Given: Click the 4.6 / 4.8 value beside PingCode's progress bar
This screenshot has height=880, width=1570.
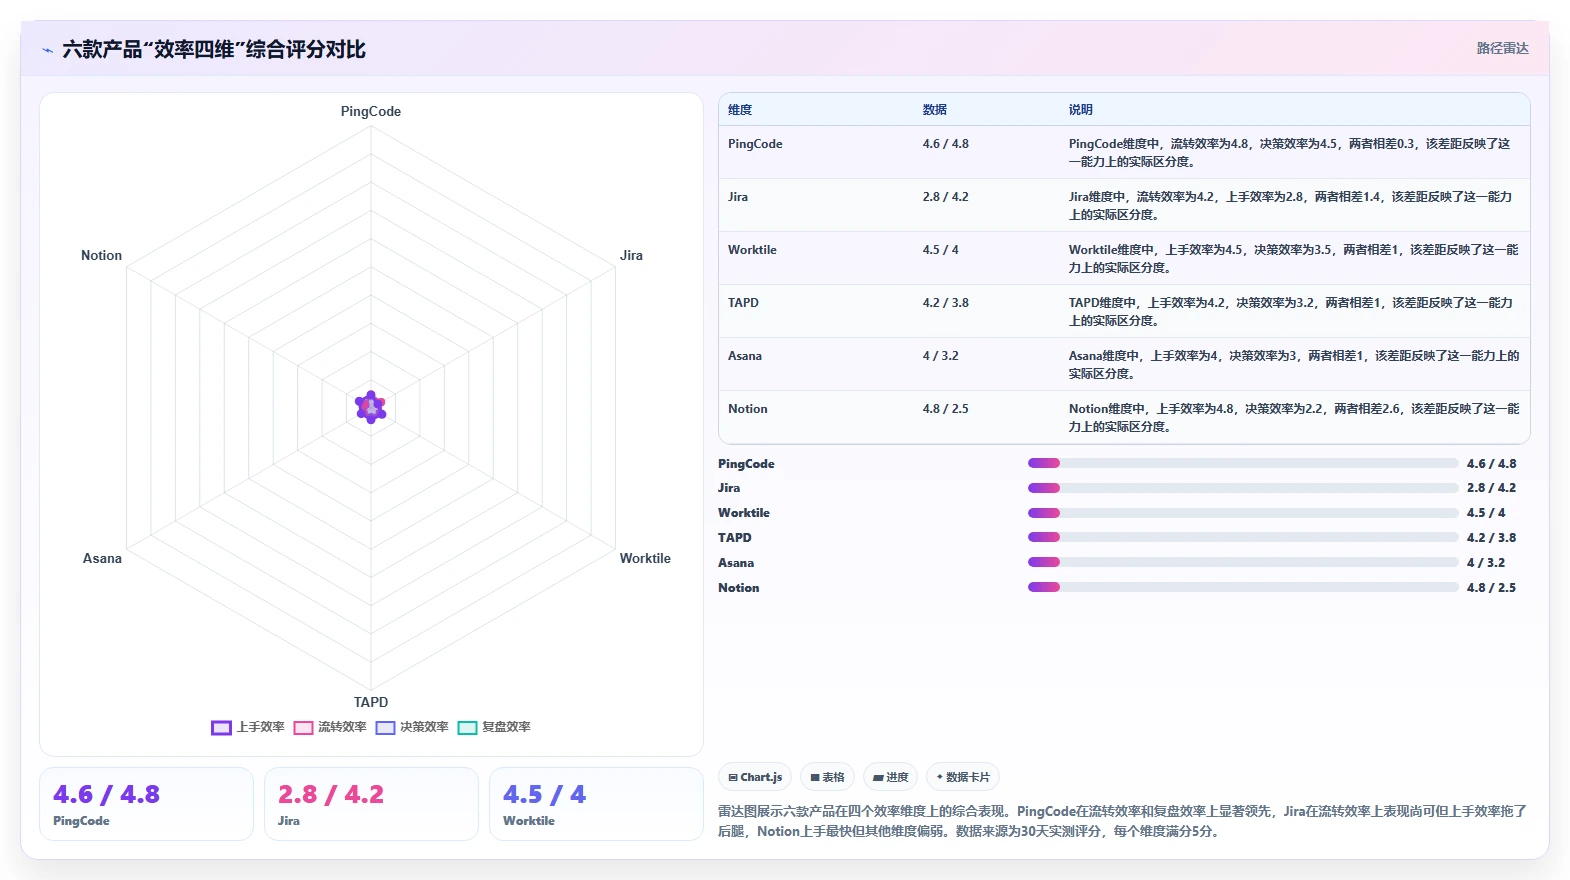Looking at the screenshot, I should [1491, 464].
